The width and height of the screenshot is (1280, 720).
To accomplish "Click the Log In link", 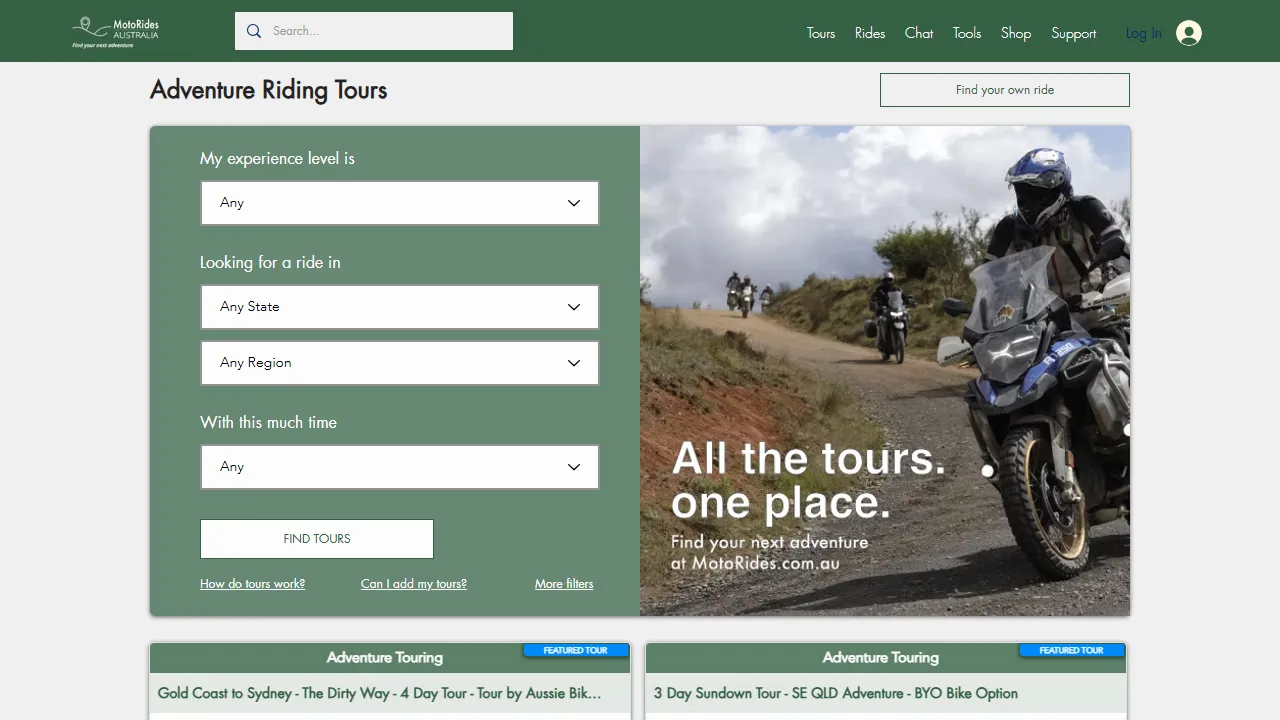I will [1143, 33].
